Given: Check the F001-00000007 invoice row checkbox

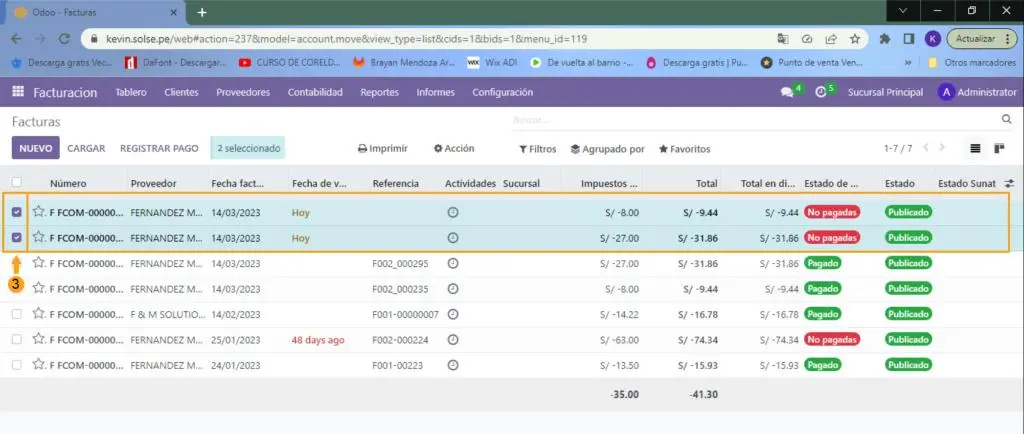Looking at the screenshot, I should point(17,314).
